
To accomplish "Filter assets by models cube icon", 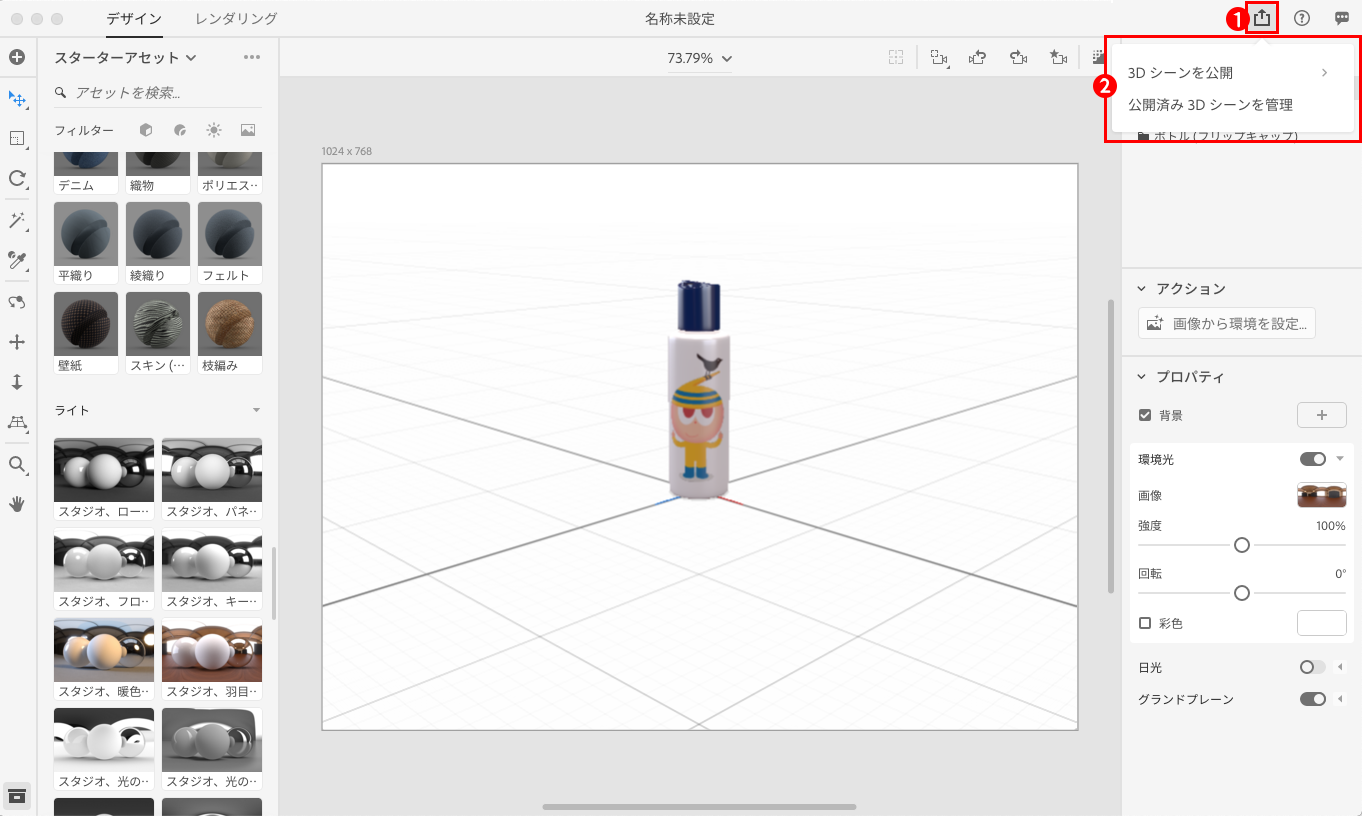I will point(146,130).
